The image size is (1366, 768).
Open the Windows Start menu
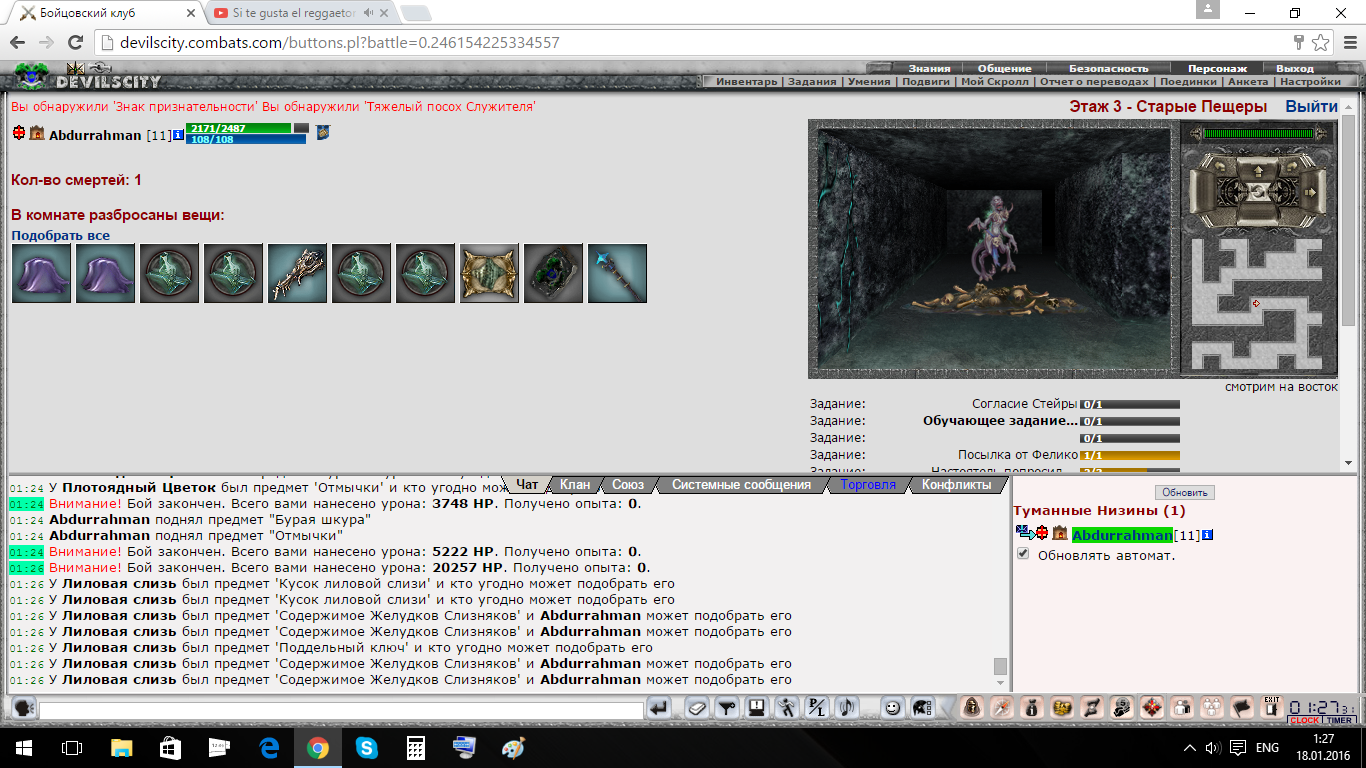point(23,747)
